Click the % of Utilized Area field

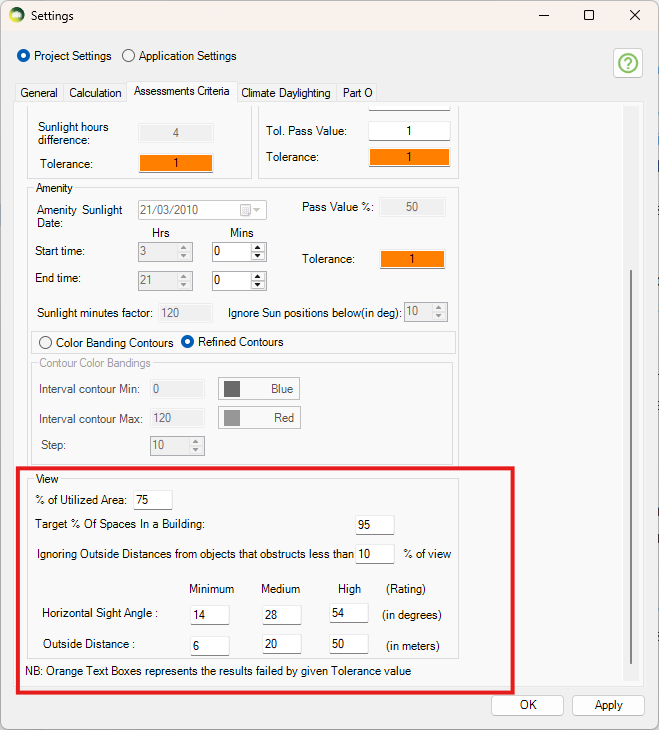click(153, 500)
